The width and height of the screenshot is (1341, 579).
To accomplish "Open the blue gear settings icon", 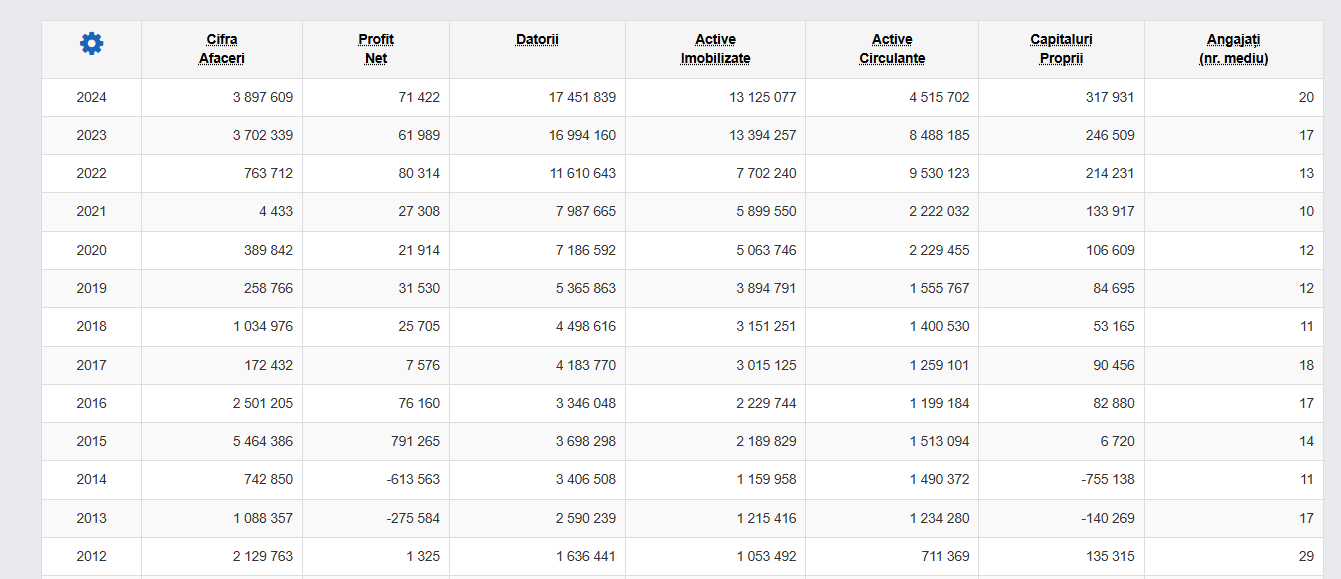I will point(91,43).
